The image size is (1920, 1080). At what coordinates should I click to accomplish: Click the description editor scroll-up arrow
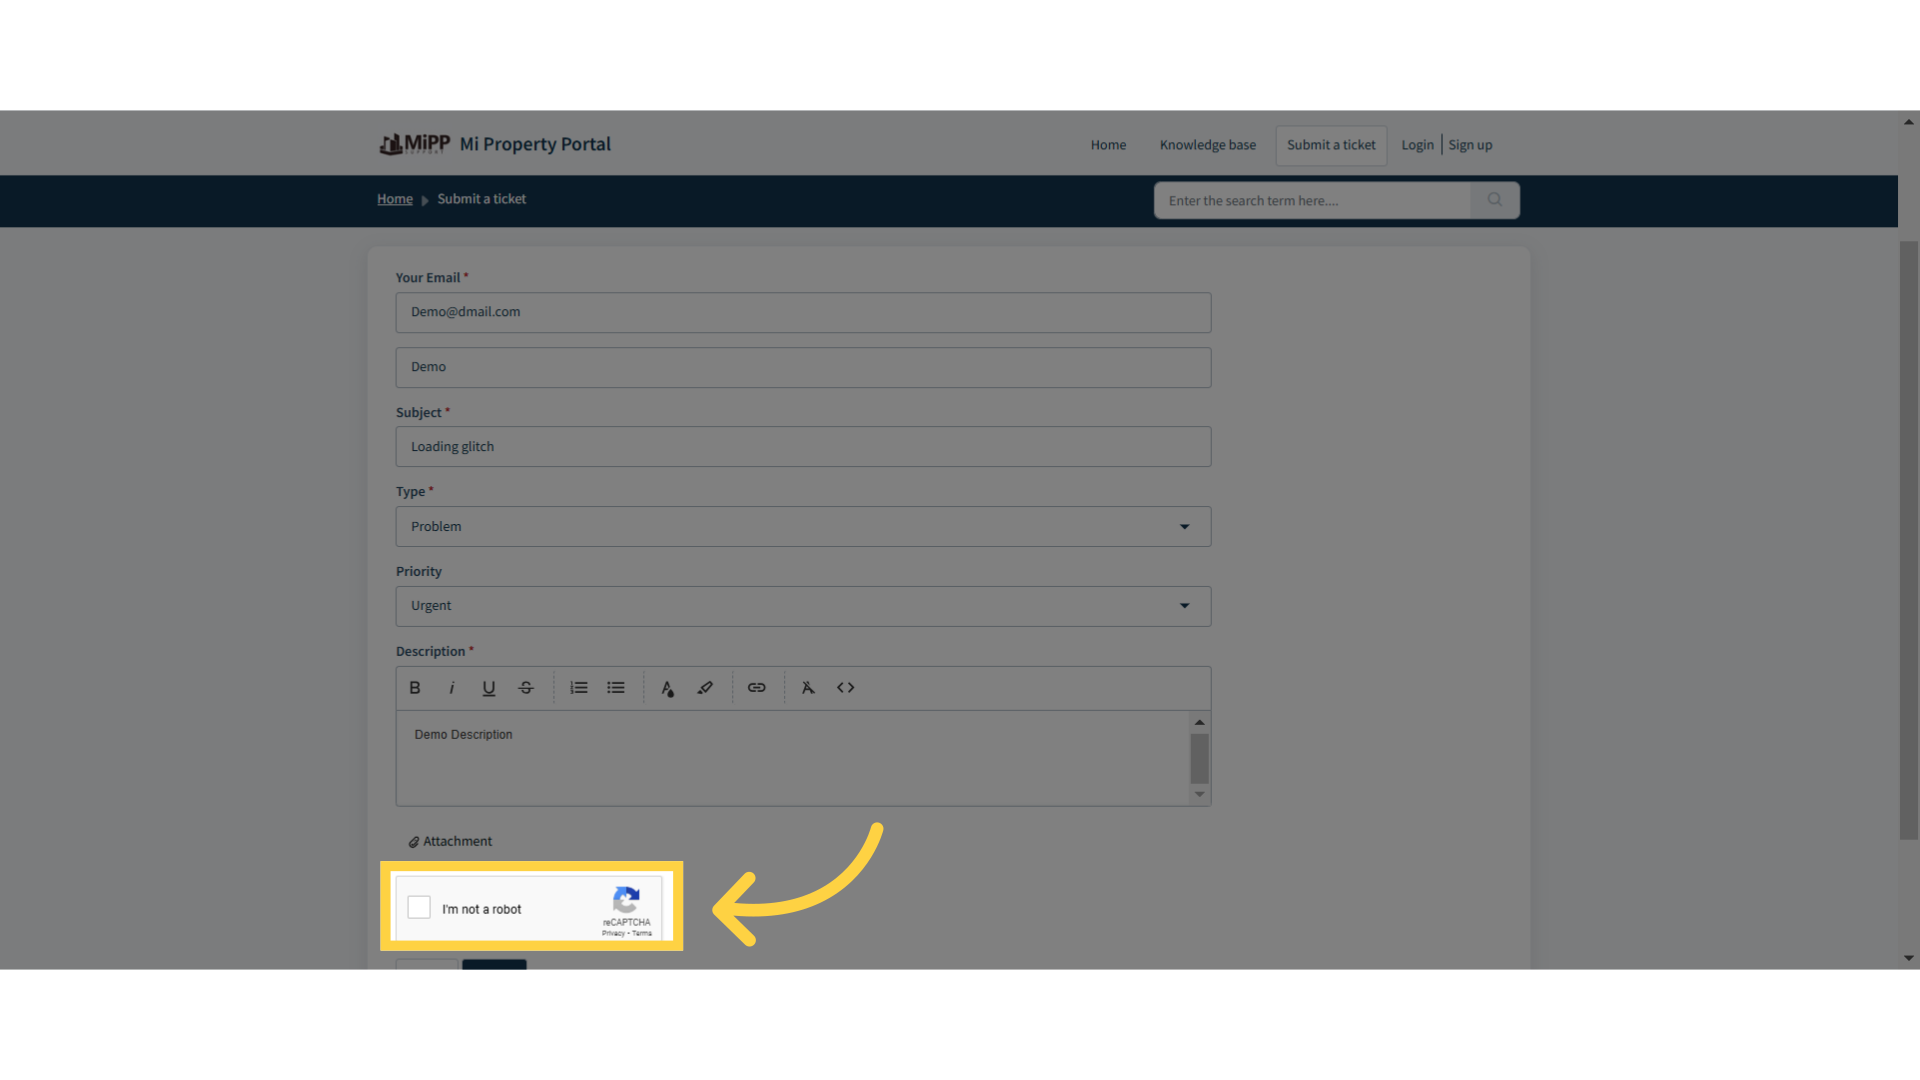[1200, 722]
